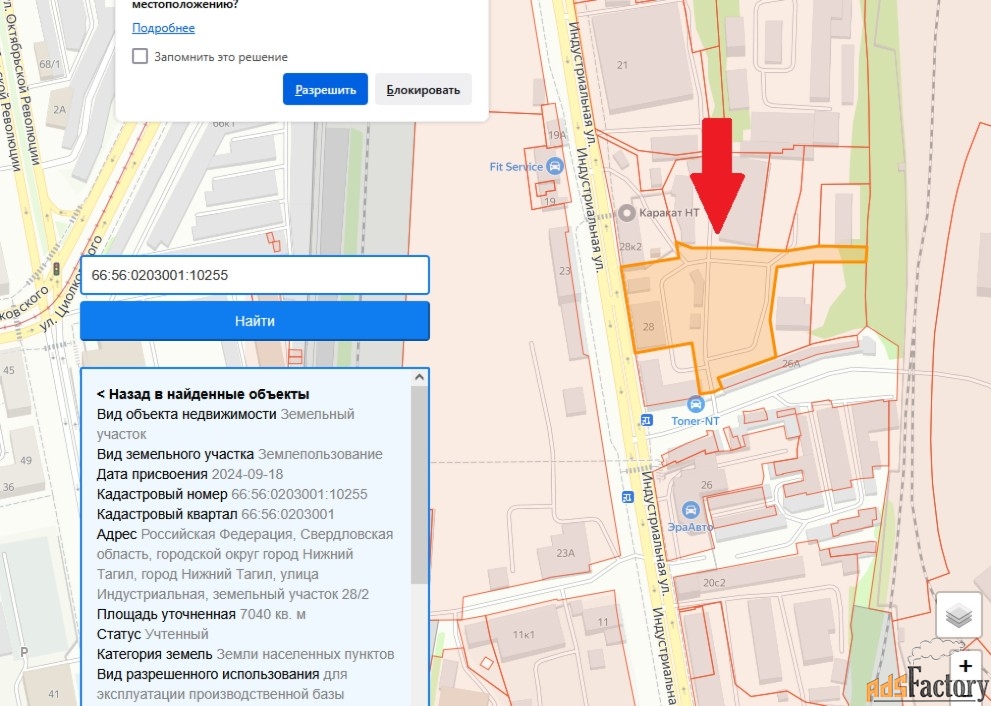
Task: Click the Дата присвоения 2024-09-18 line
Action: tap(190, 474)
